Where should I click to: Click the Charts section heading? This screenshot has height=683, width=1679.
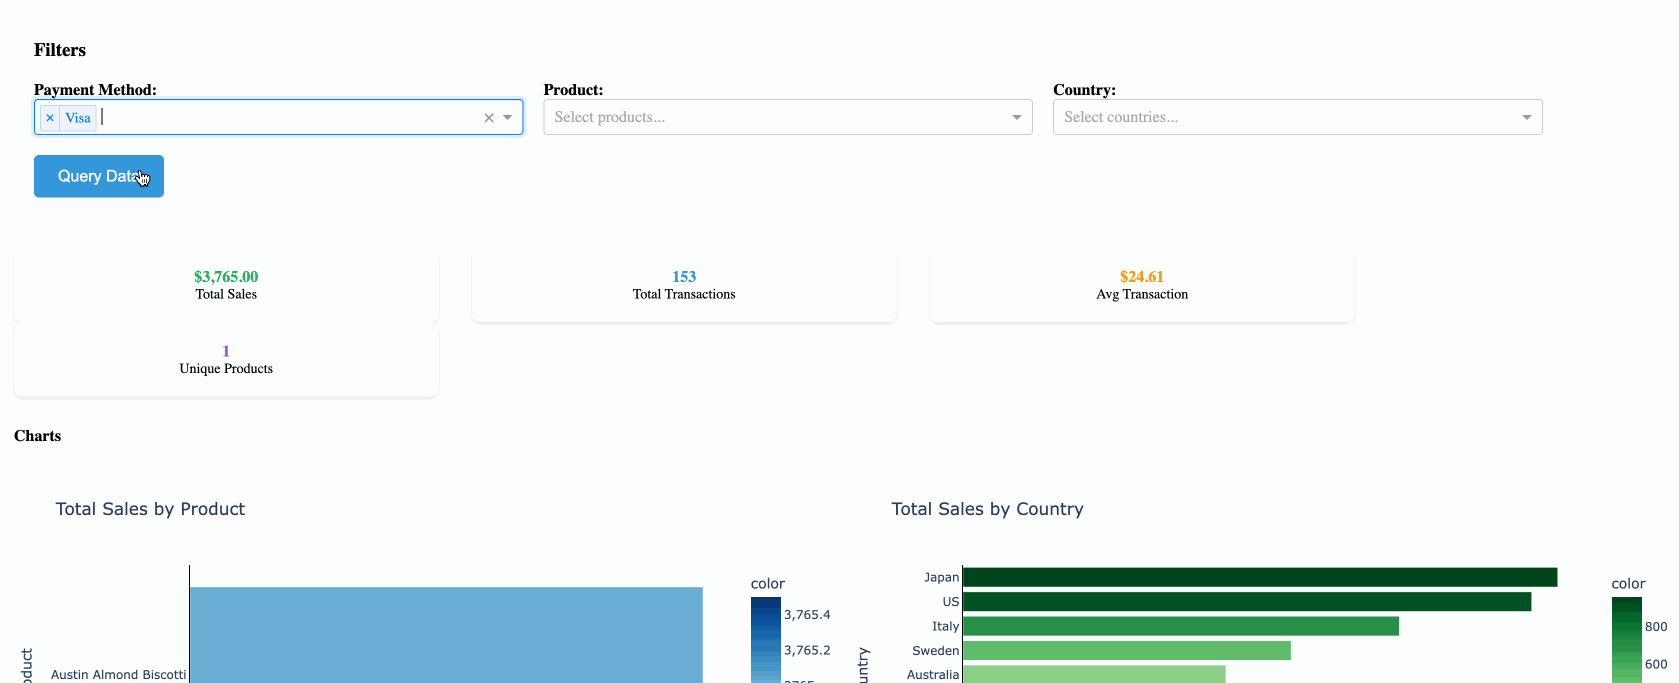38,436
